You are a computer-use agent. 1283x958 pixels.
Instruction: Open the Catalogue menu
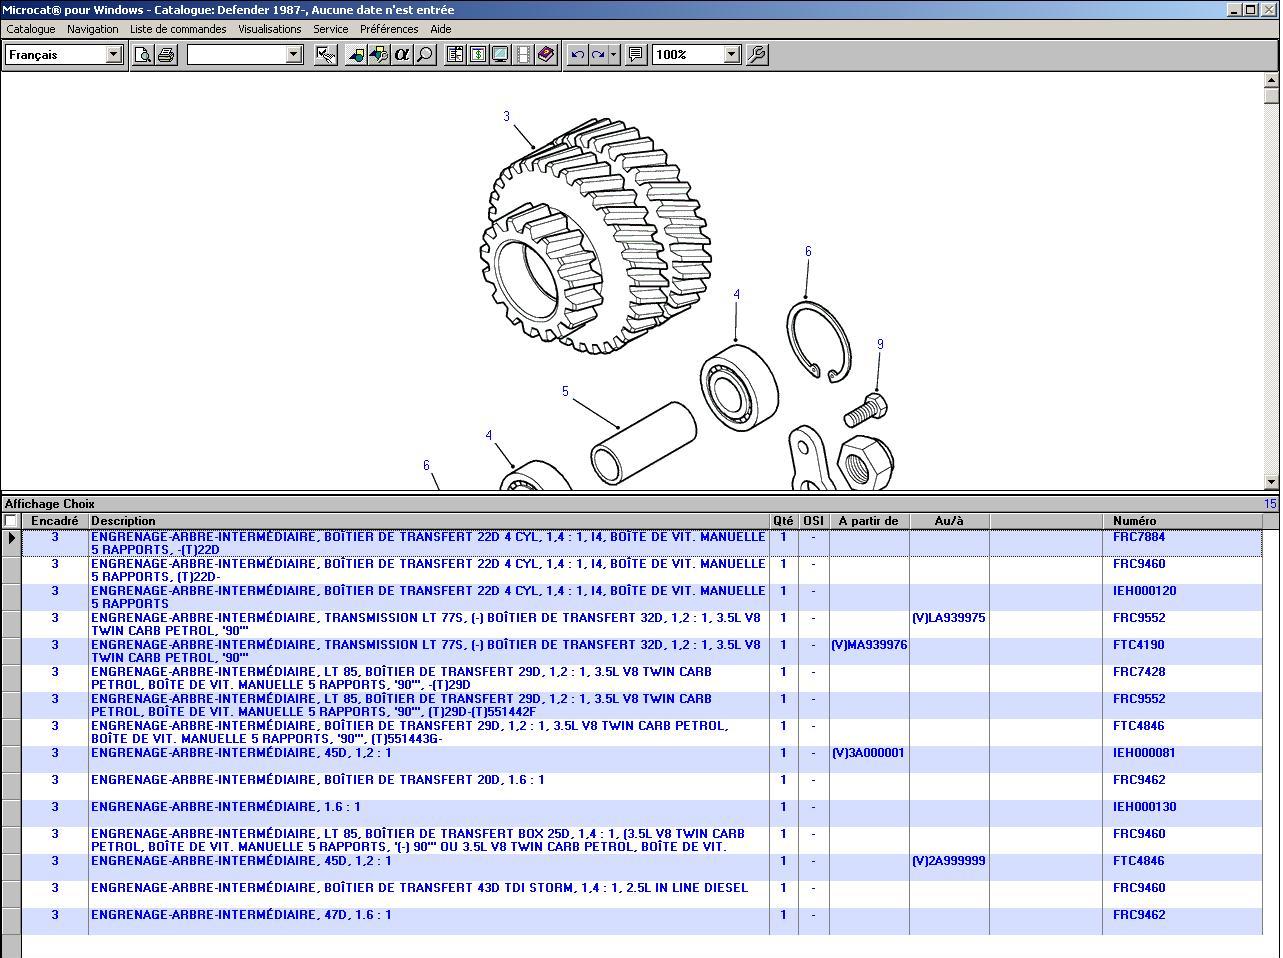click(x=31, y=29)
